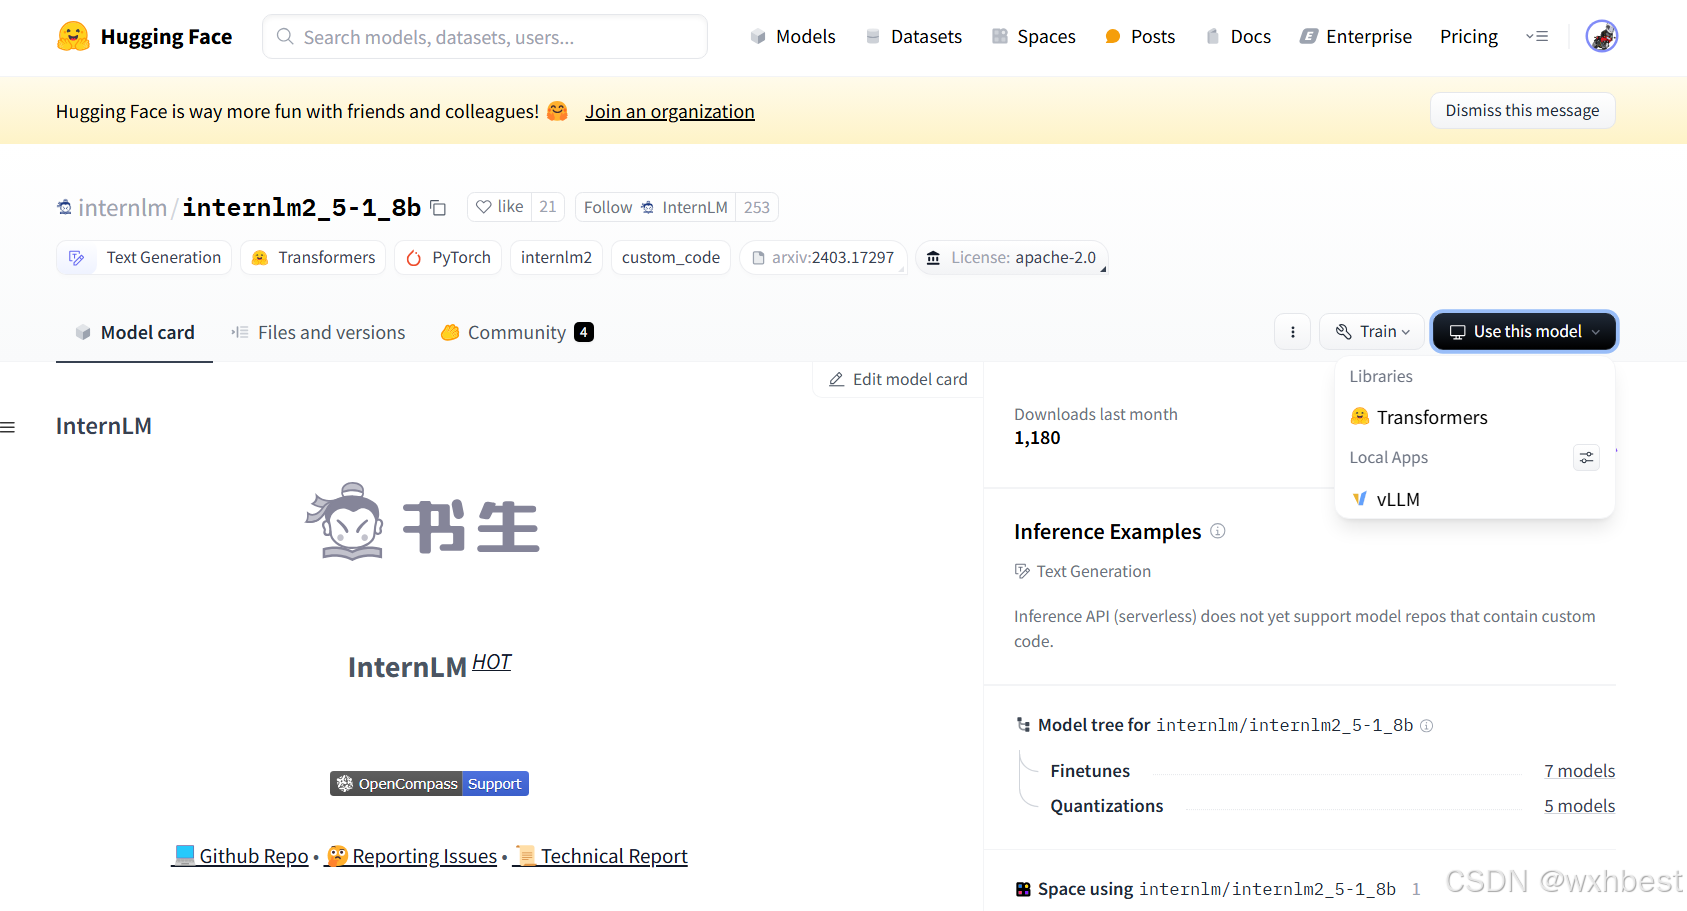
Task: Click the Hugging Face logo
Action: (144, 37)
